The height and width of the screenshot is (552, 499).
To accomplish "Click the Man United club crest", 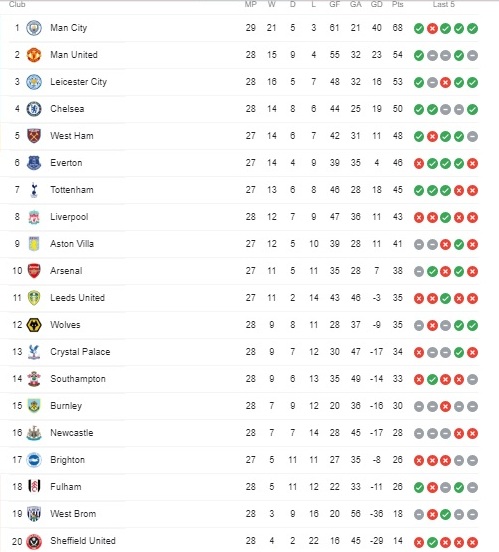I will click(34, 55).
